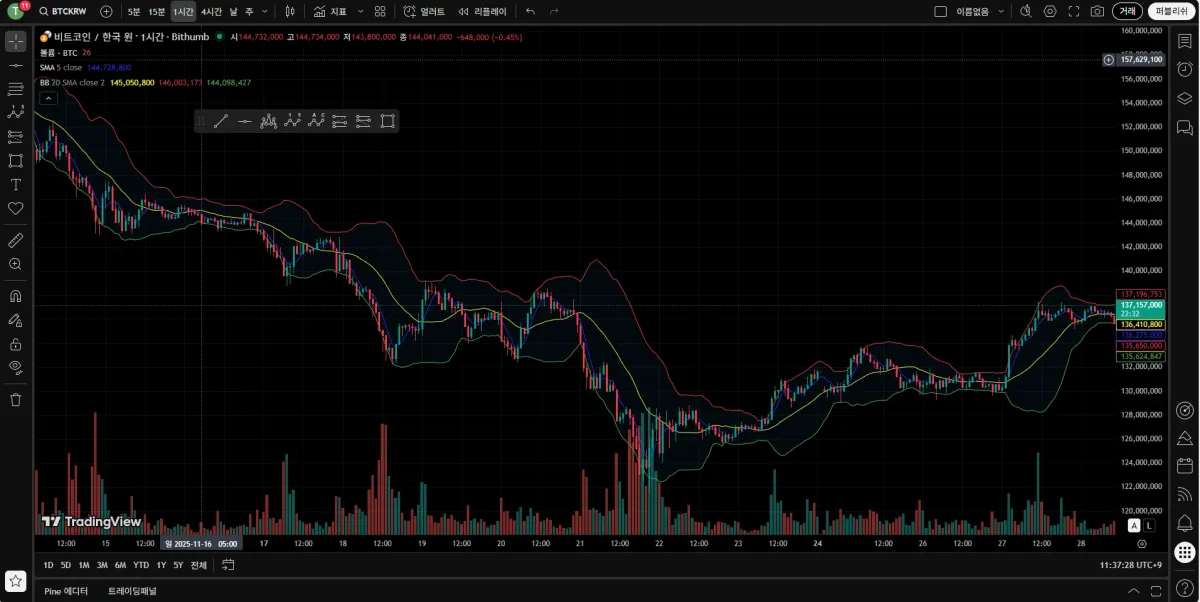Toggle magnet mode

coord(15,296)
